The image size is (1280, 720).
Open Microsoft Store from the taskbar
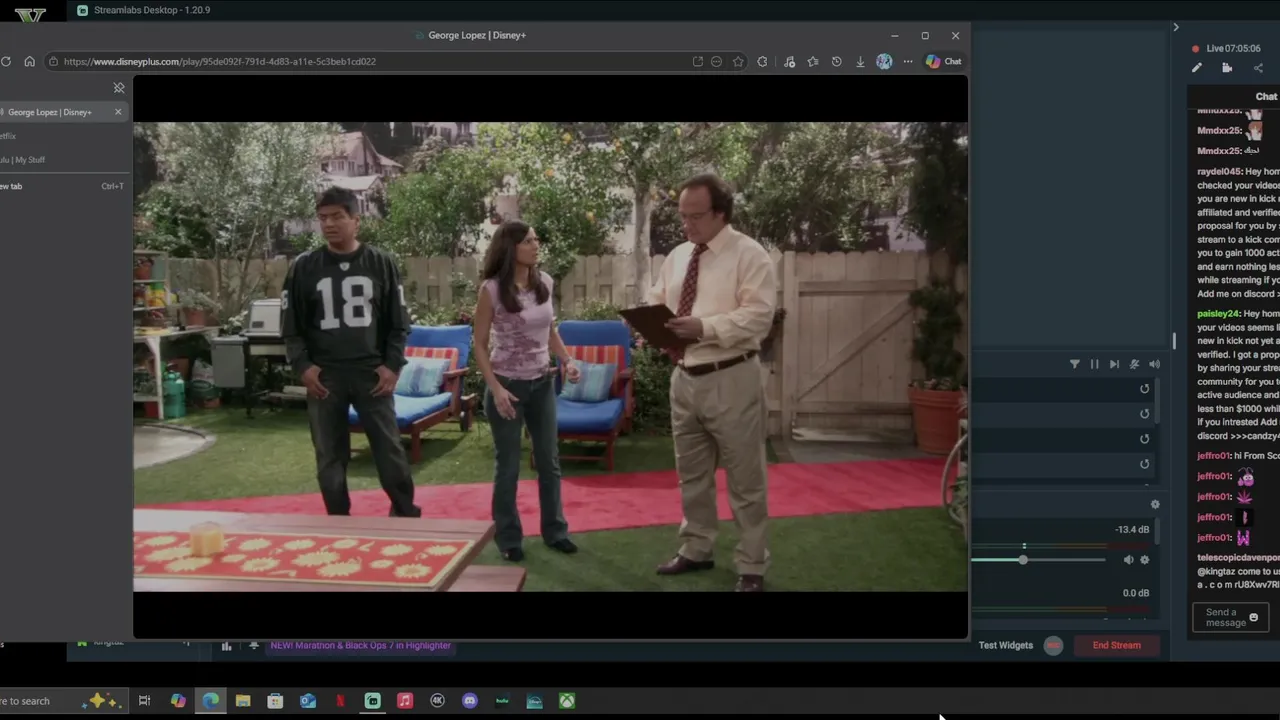coord(275,701)
